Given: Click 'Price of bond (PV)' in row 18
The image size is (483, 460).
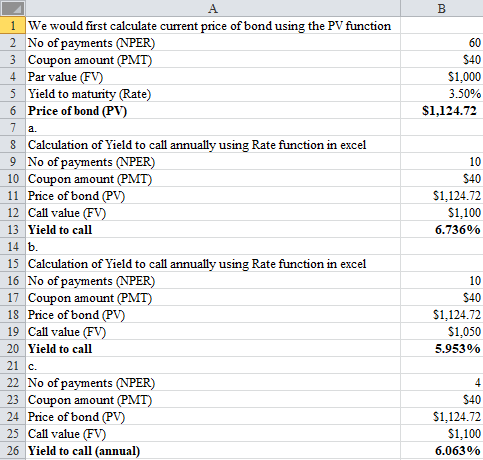Looking at the screenshot, I should coord(213,314).
